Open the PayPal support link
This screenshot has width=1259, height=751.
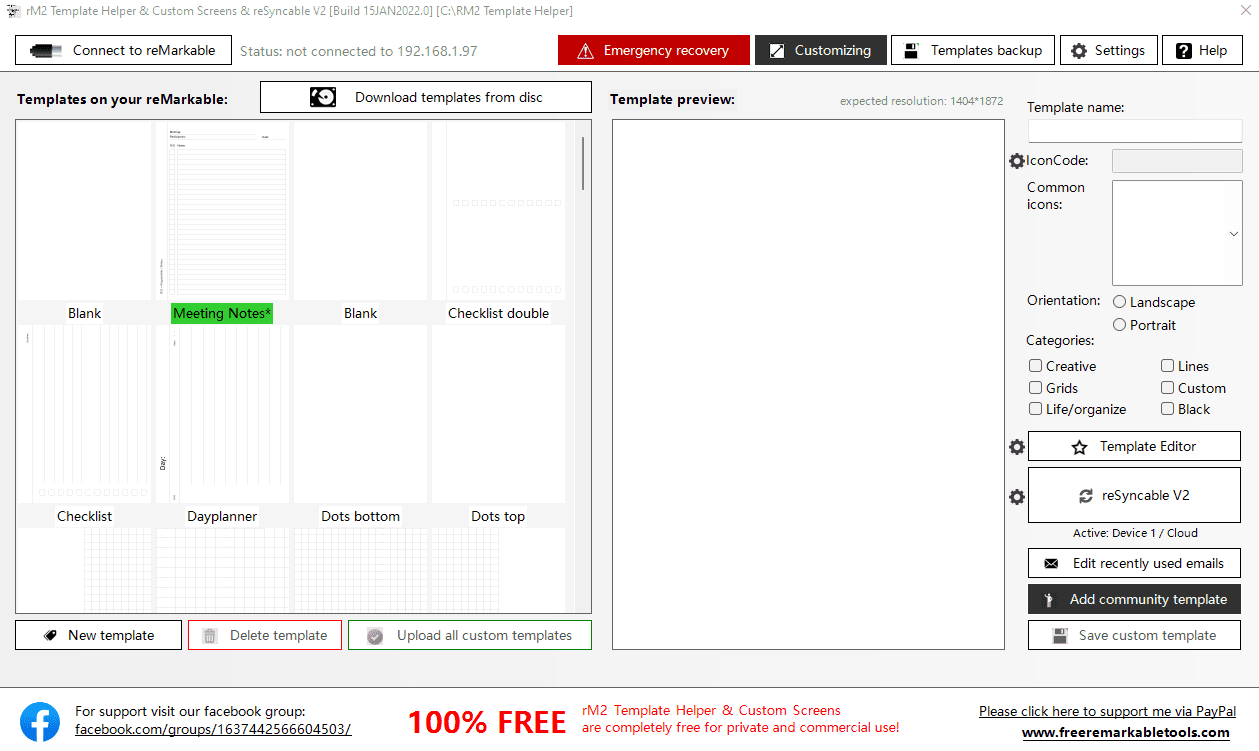(1107, 711)
